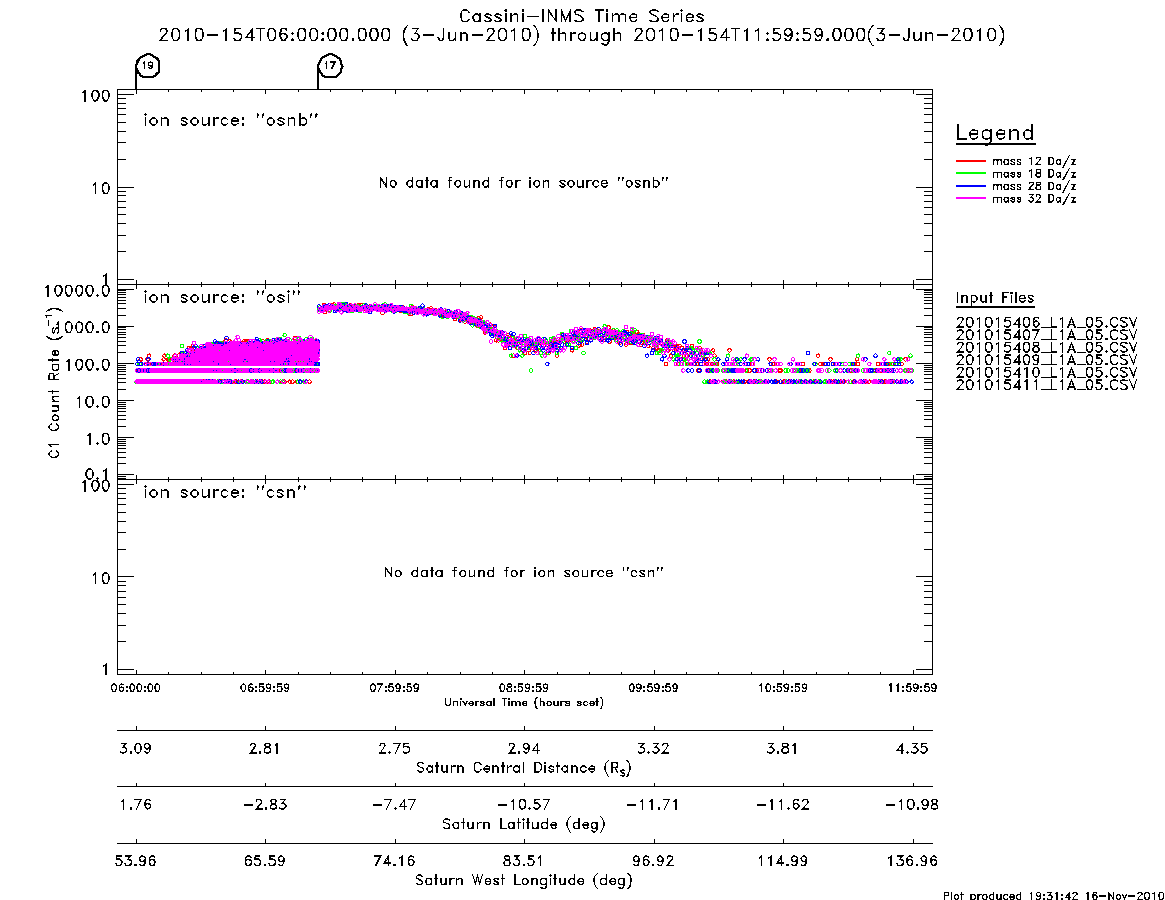This screenshot has height=900, width=1165.
Task: Click the 06:00:00 time tick label
Action: tap(135, 688)
